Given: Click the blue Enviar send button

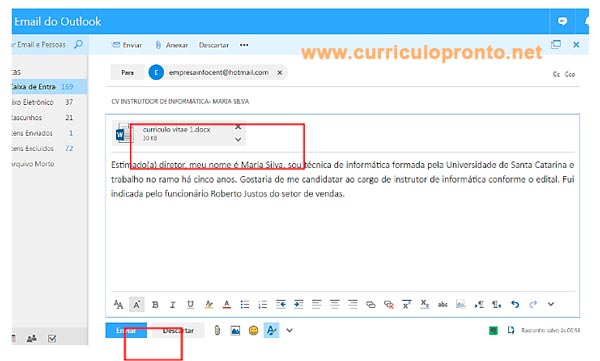Looking at the screenshot, I should coord(126,330).
